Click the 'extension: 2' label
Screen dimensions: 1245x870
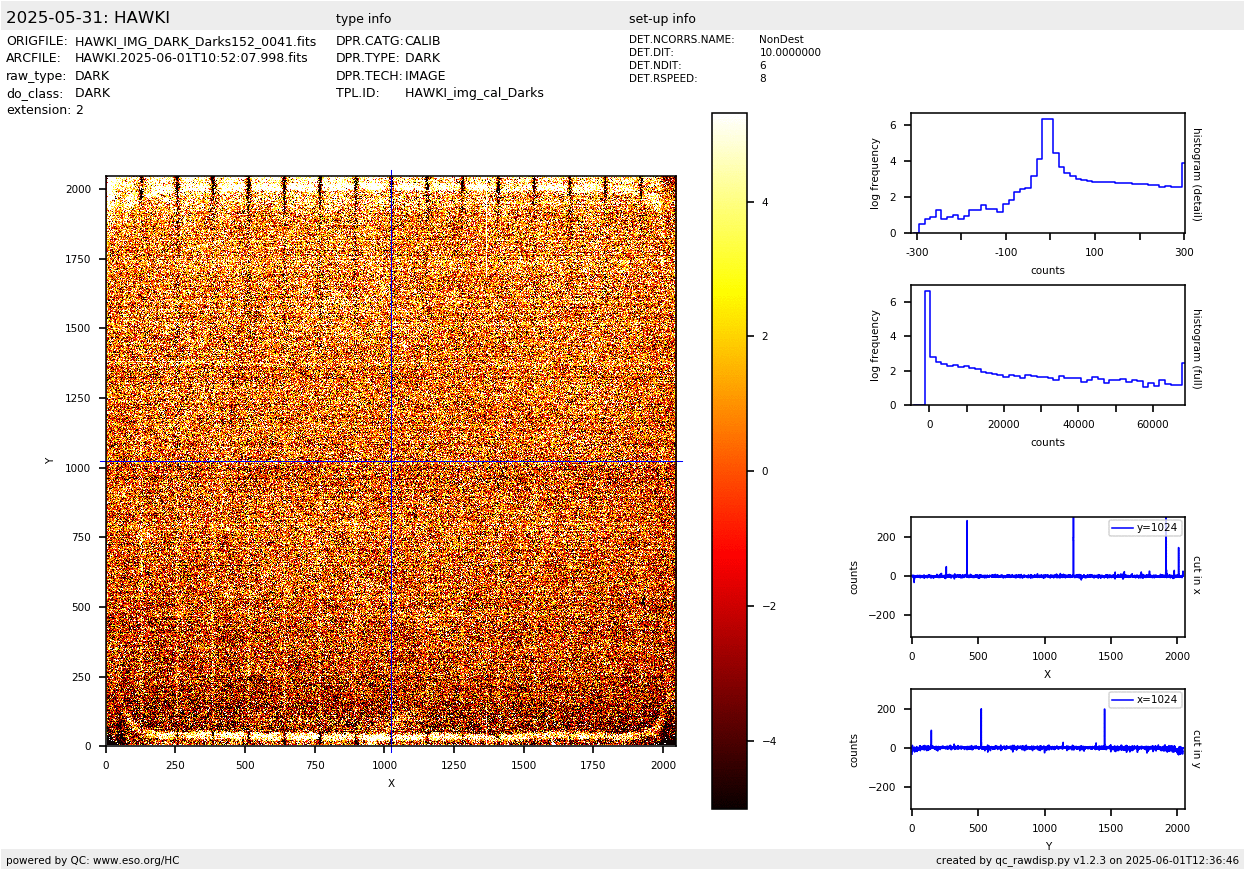pyautogui.click(x=45, y=110)
